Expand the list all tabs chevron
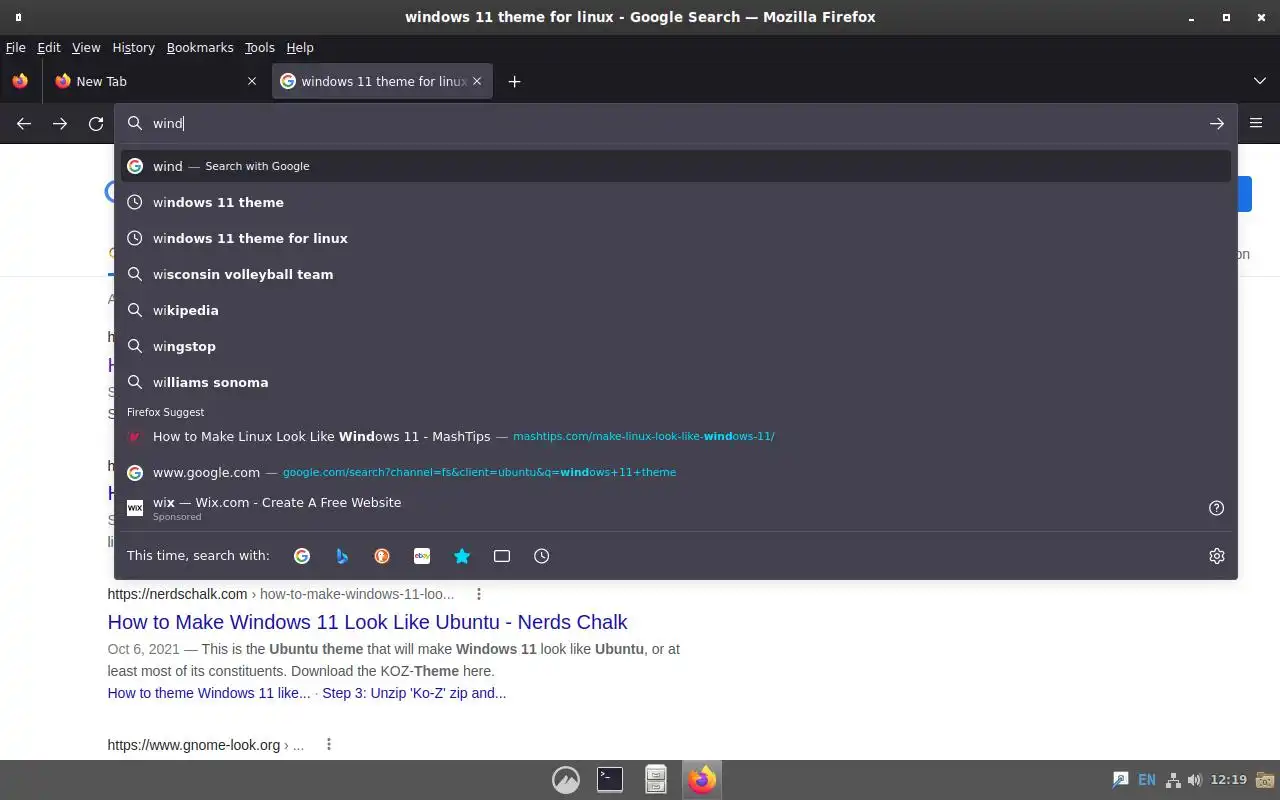The width and height of the screenshot is (1280, 800). pos(1260,82)
